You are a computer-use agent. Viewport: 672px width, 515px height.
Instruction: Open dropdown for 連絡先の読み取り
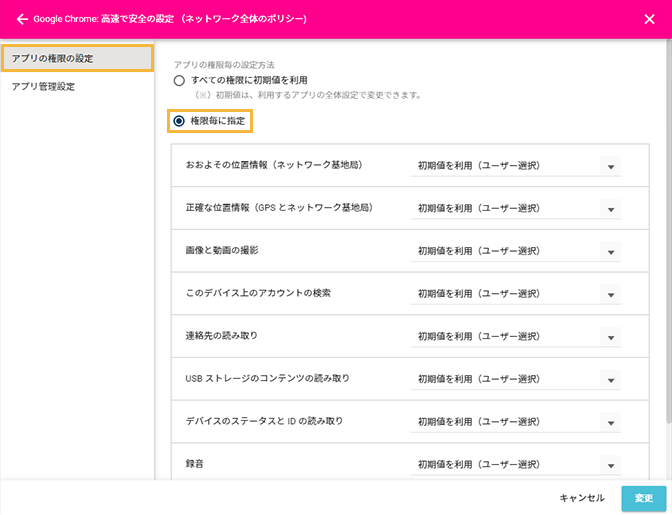click(516, 337)
